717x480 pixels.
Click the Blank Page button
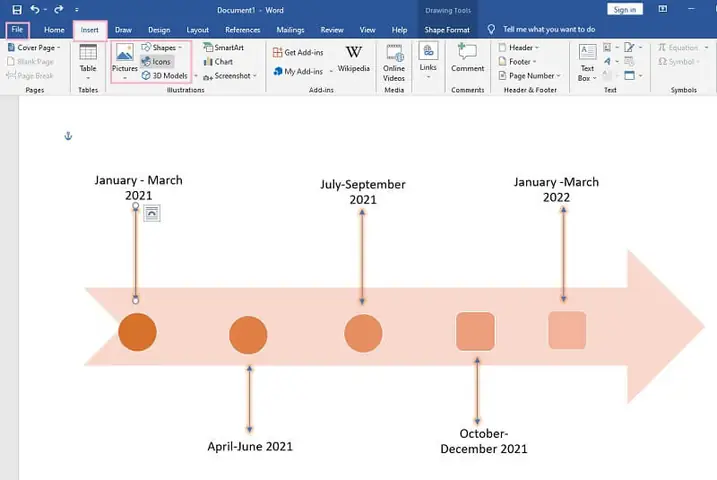pyautogui.click(x=31, y=61)
